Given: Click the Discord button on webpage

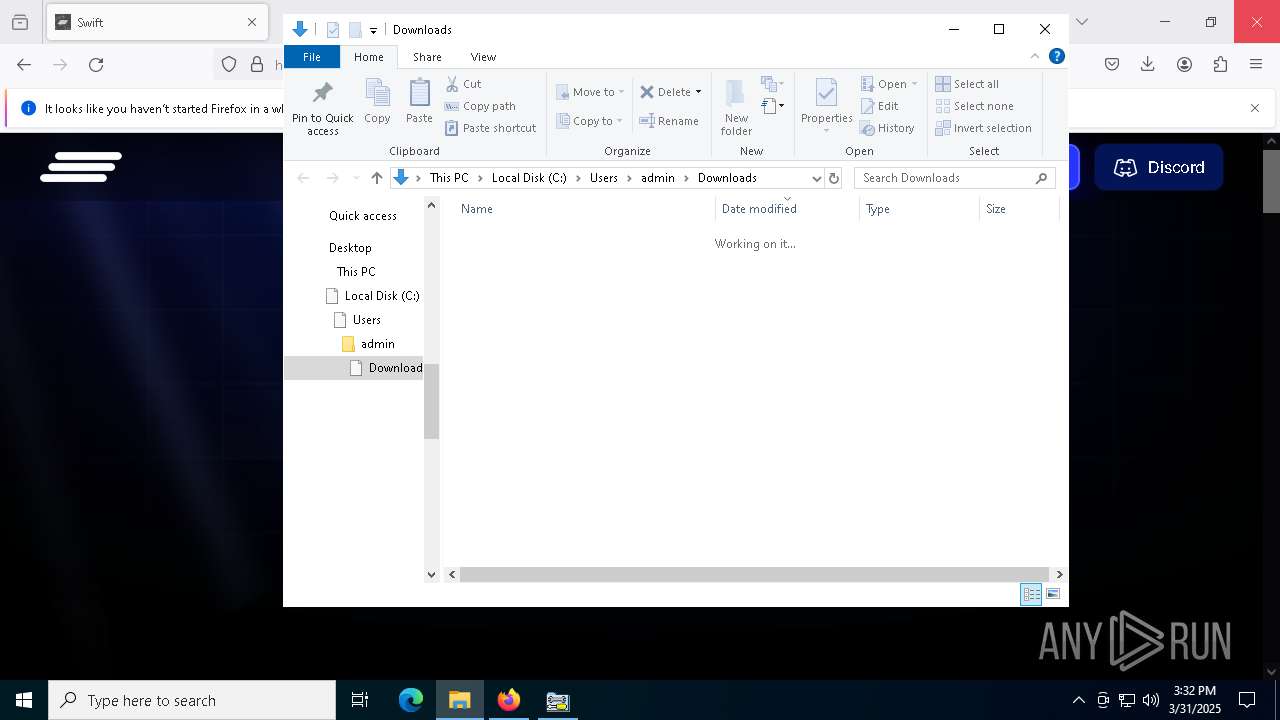Looking at the screenshot, I should tap(1158, 167).
